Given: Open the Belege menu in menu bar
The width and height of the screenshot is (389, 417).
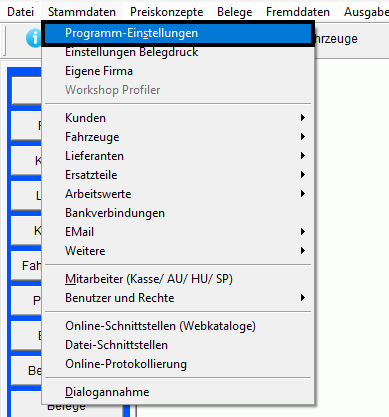Looking at the screenshot, I should tap(235, 12).
